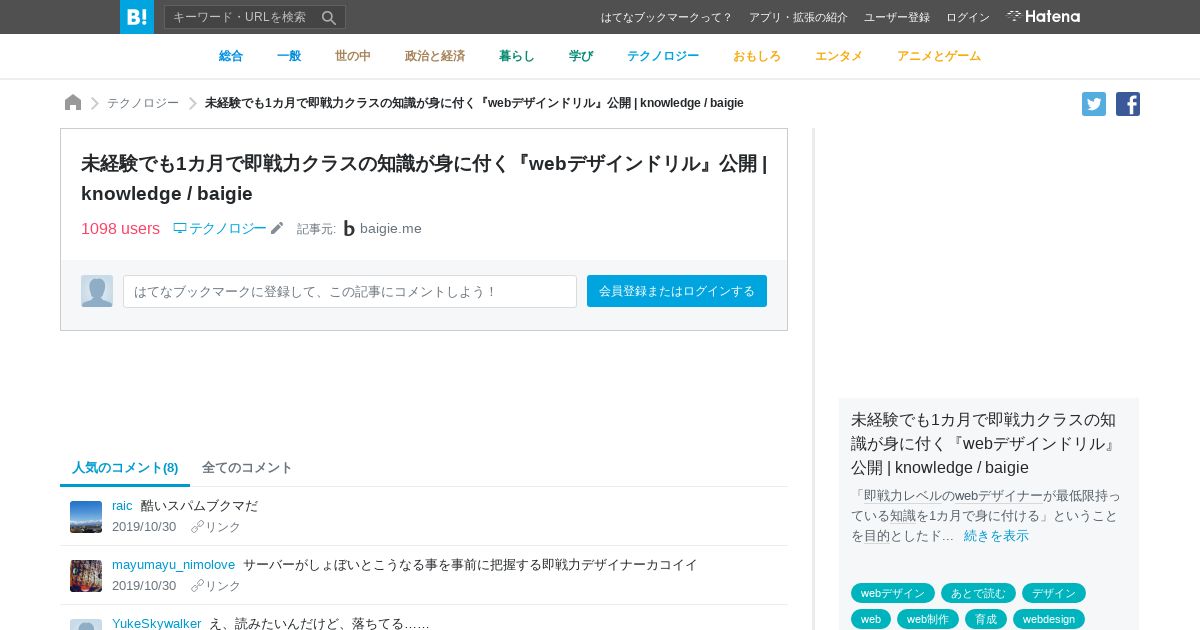Open user raic's profile link
This screenshot has height=630, width=1200.
tap(122, 506)
